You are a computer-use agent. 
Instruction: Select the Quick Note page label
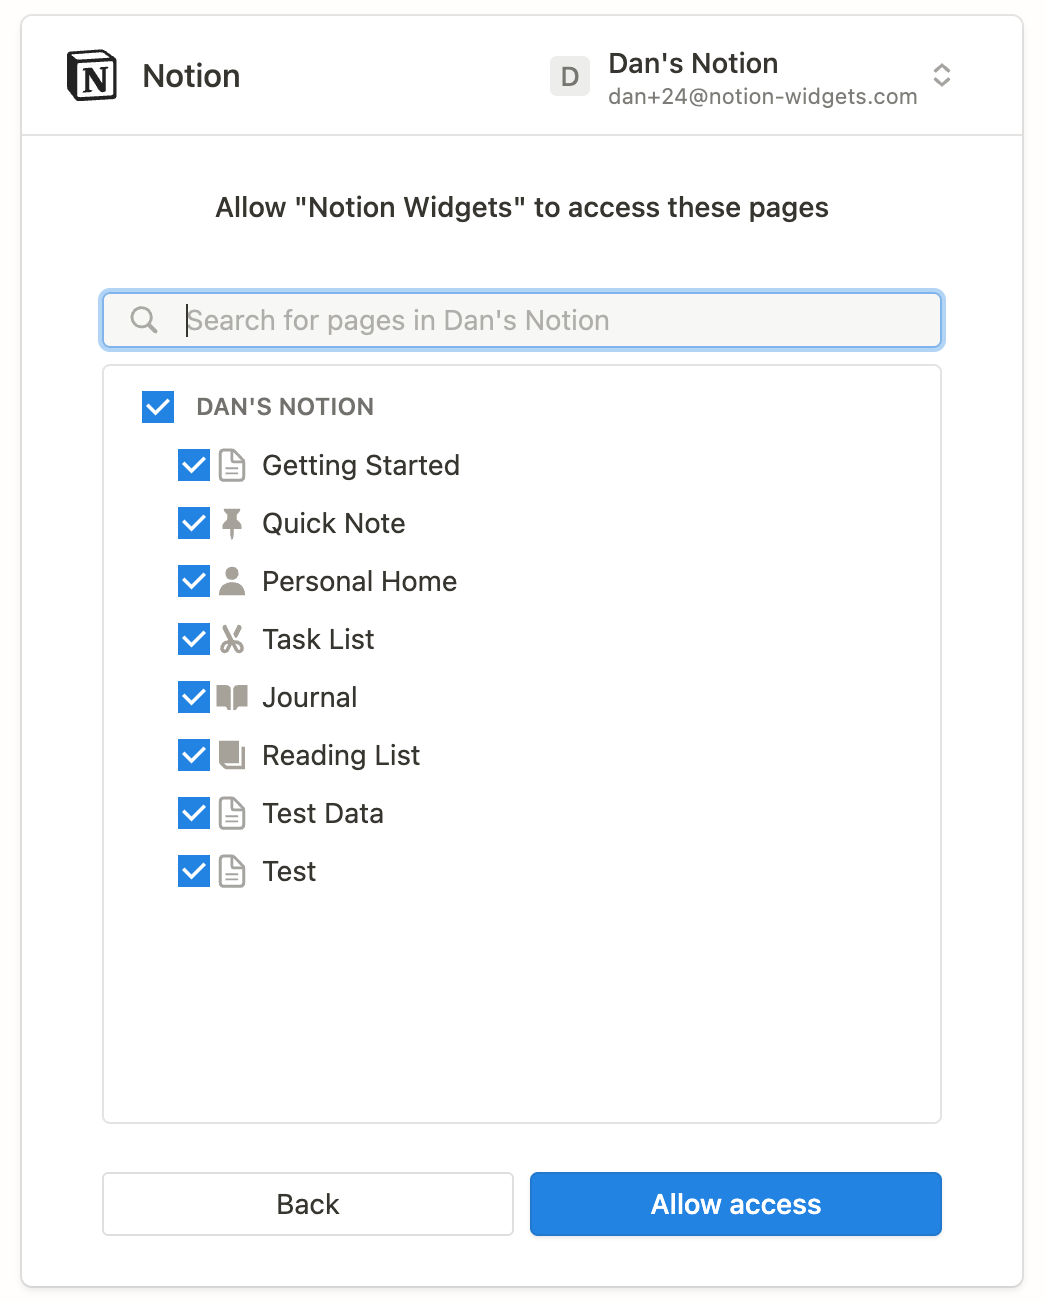tap(333, 523)
